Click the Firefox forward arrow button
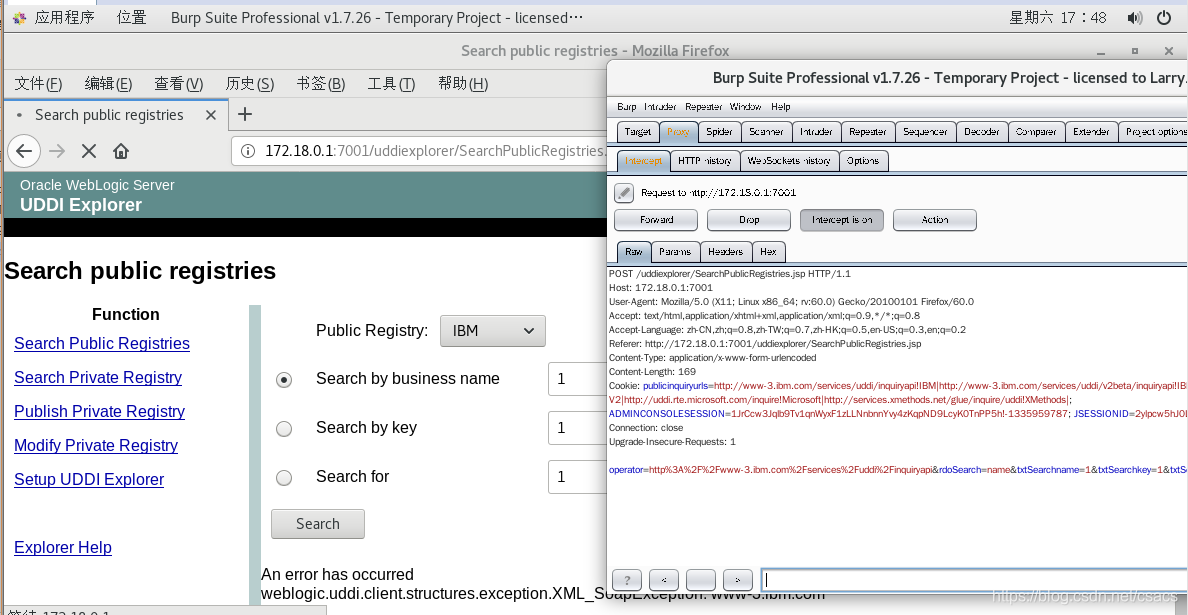 coord(57,151)
